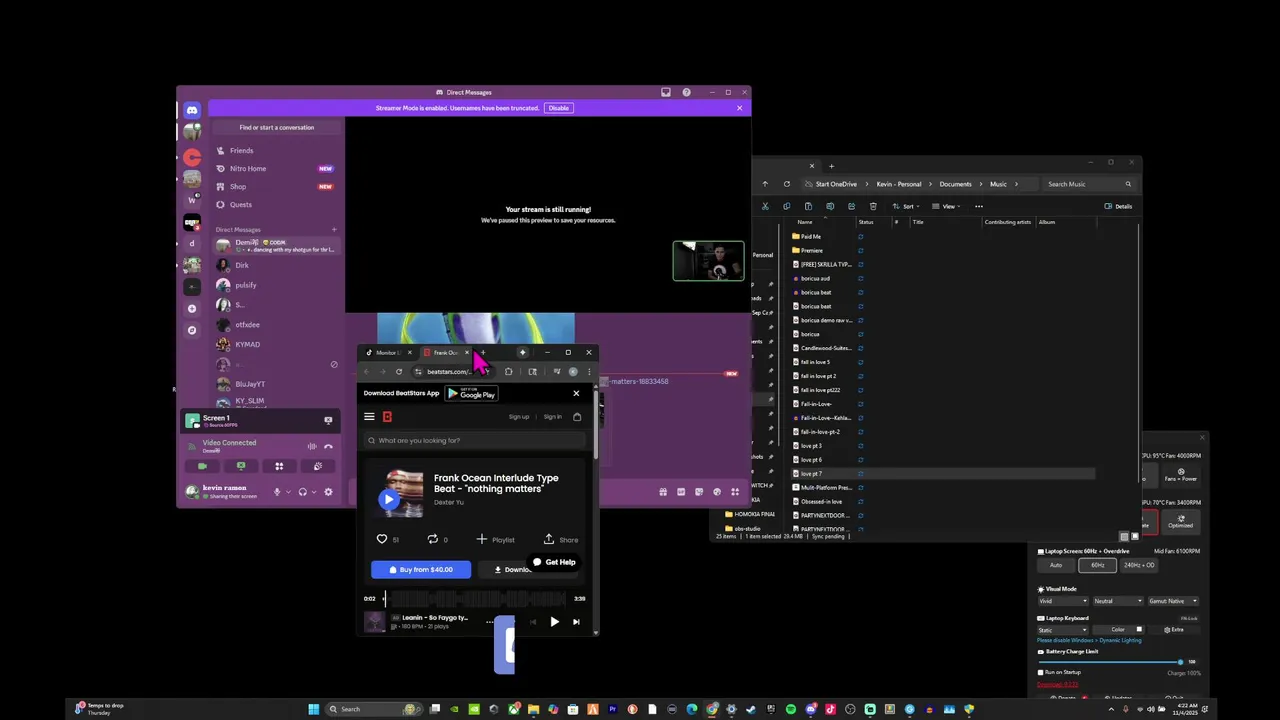Open headphone output options arrow in Discord
1280x720 pixels.
tap(314, 491)
